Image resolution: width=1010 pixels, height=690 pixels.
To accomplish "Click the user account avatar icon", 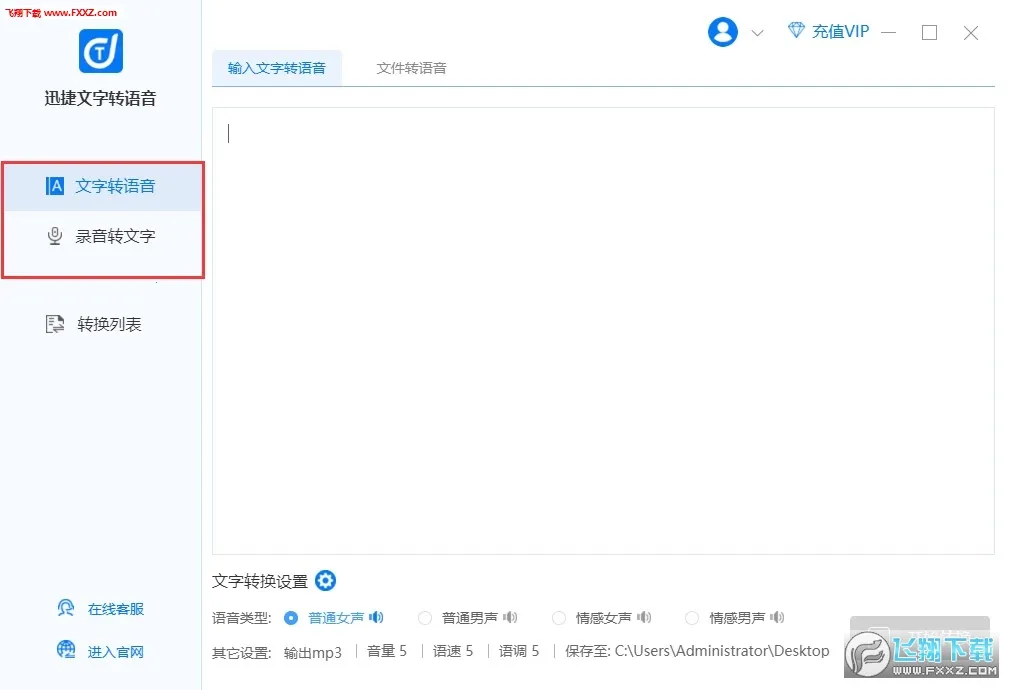I will click(722, 32).
